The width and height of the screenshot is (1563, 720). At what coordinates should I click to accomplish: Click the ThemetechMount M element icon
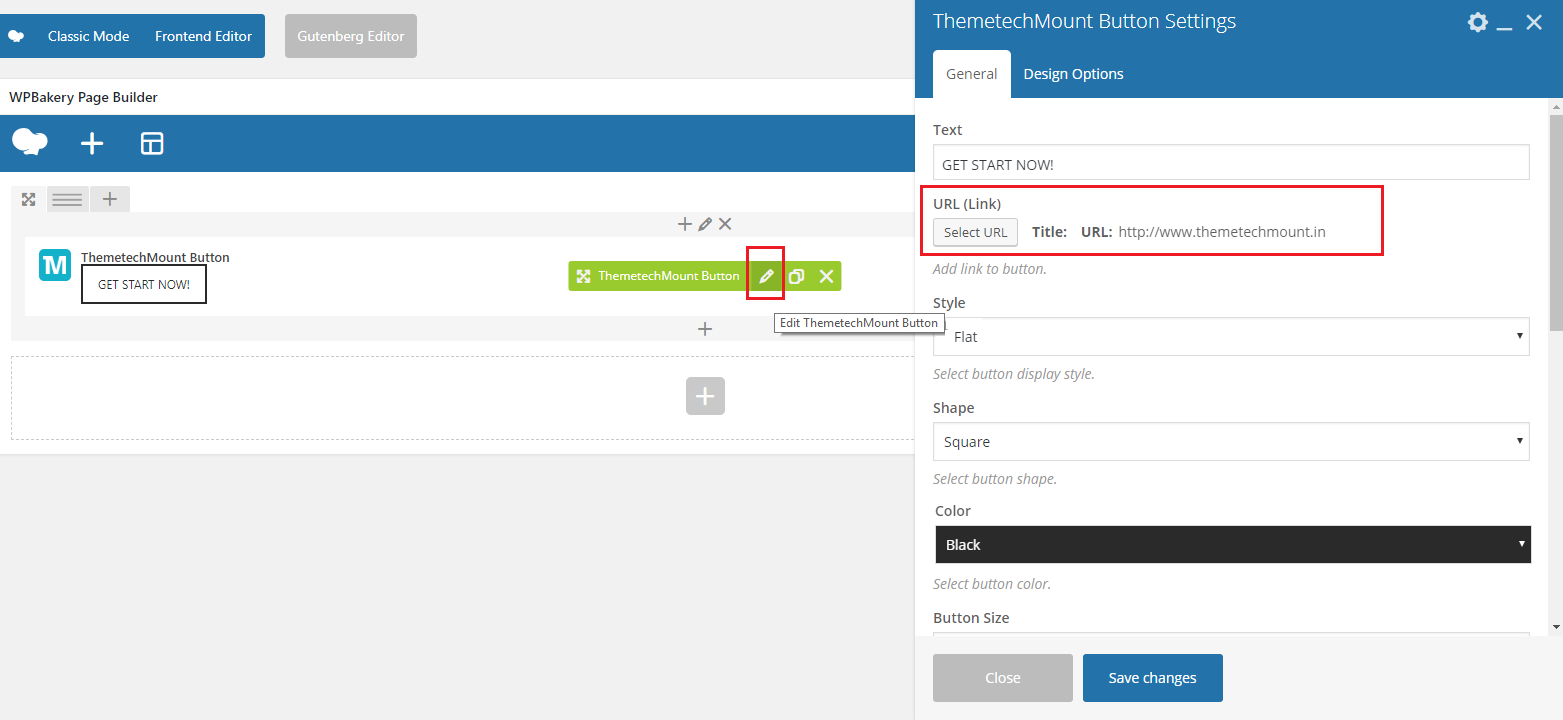tap(55, 265)
